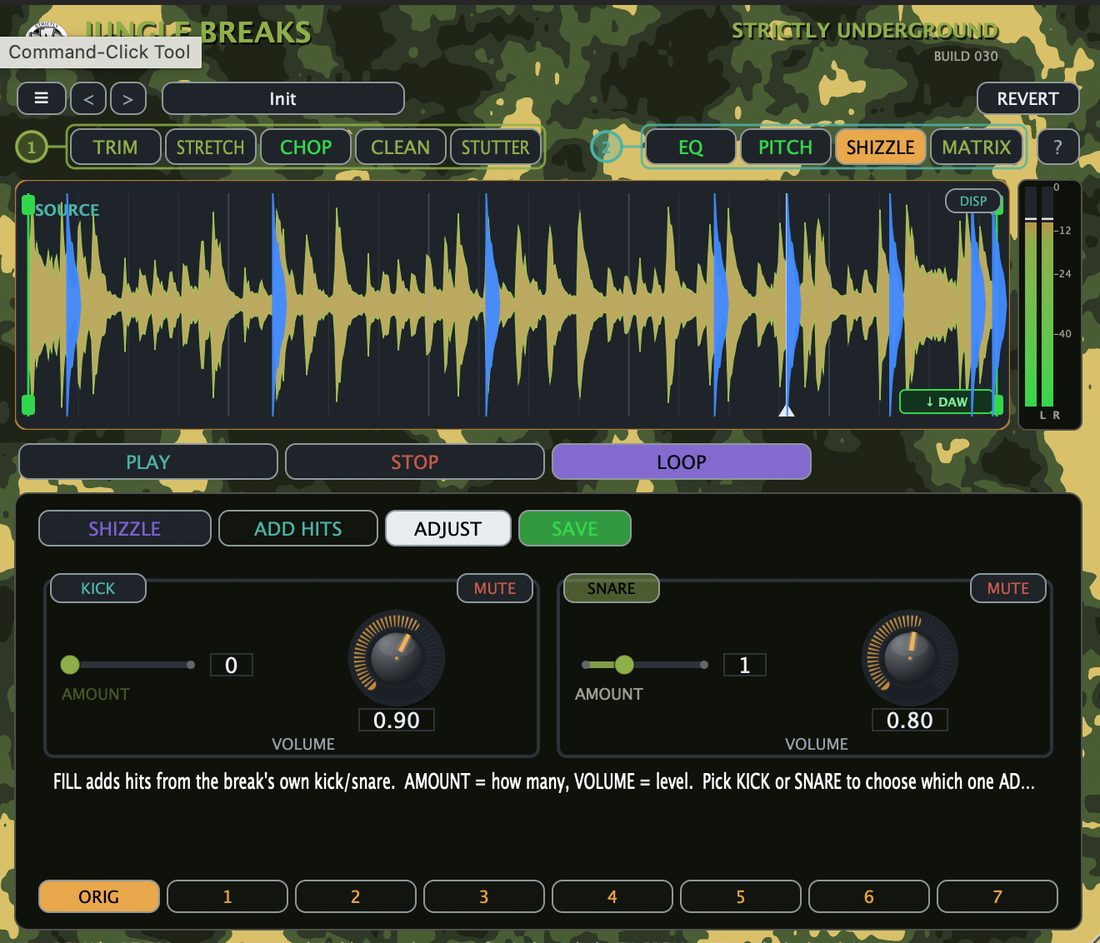This screenshot has width=1100, height=943.
Task: Click the green start handle at waveform top
Action: (x=28, y=205)
